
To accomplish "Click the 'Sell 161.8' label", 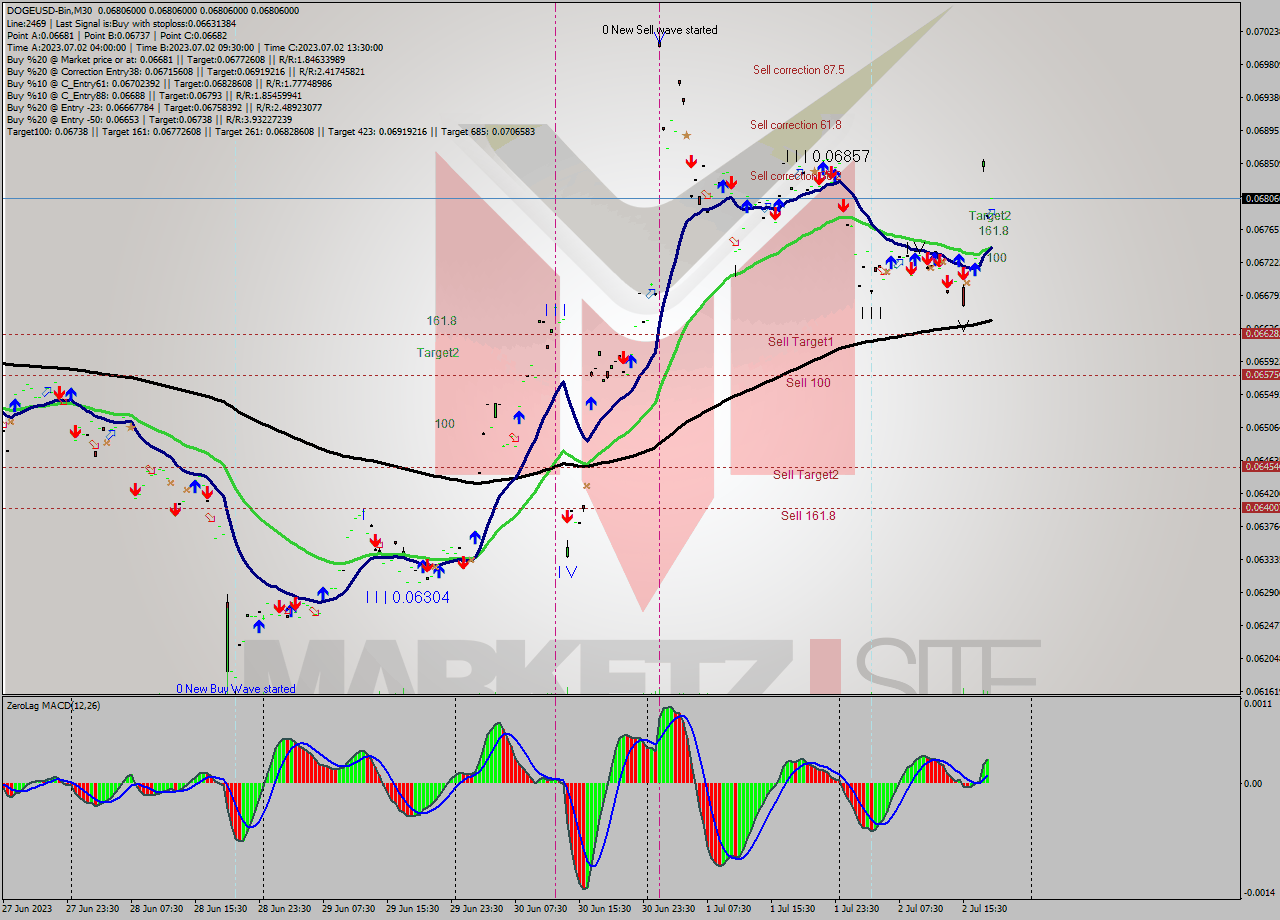I will (808, 516).
